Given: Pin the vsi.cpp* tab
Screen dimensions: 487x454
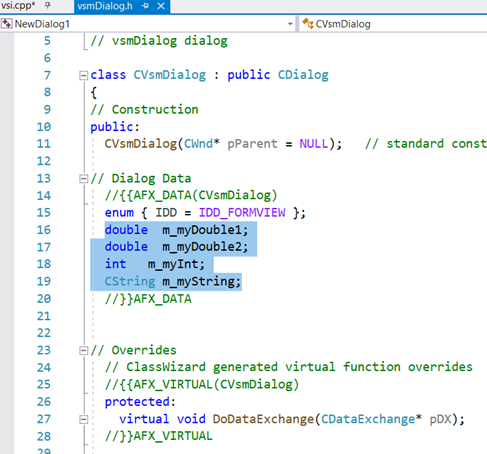Looking at the screenshot, I should (x=48, y=5).
